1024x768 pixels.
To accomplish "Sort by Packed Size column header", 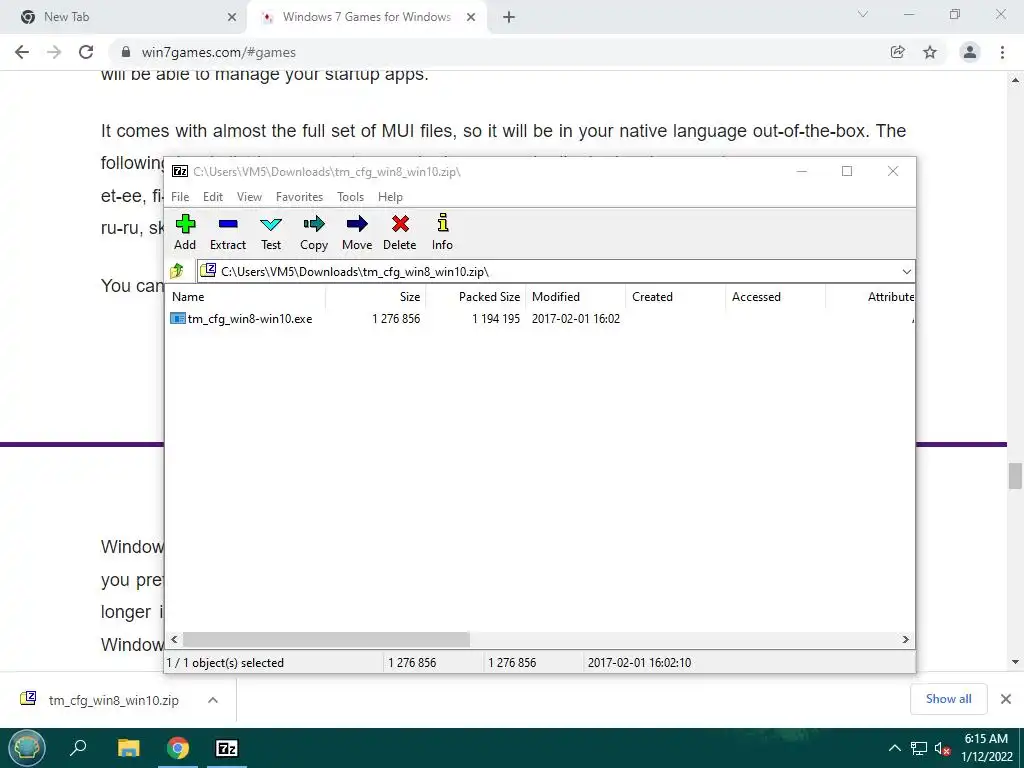I will (x=475, y=296).
